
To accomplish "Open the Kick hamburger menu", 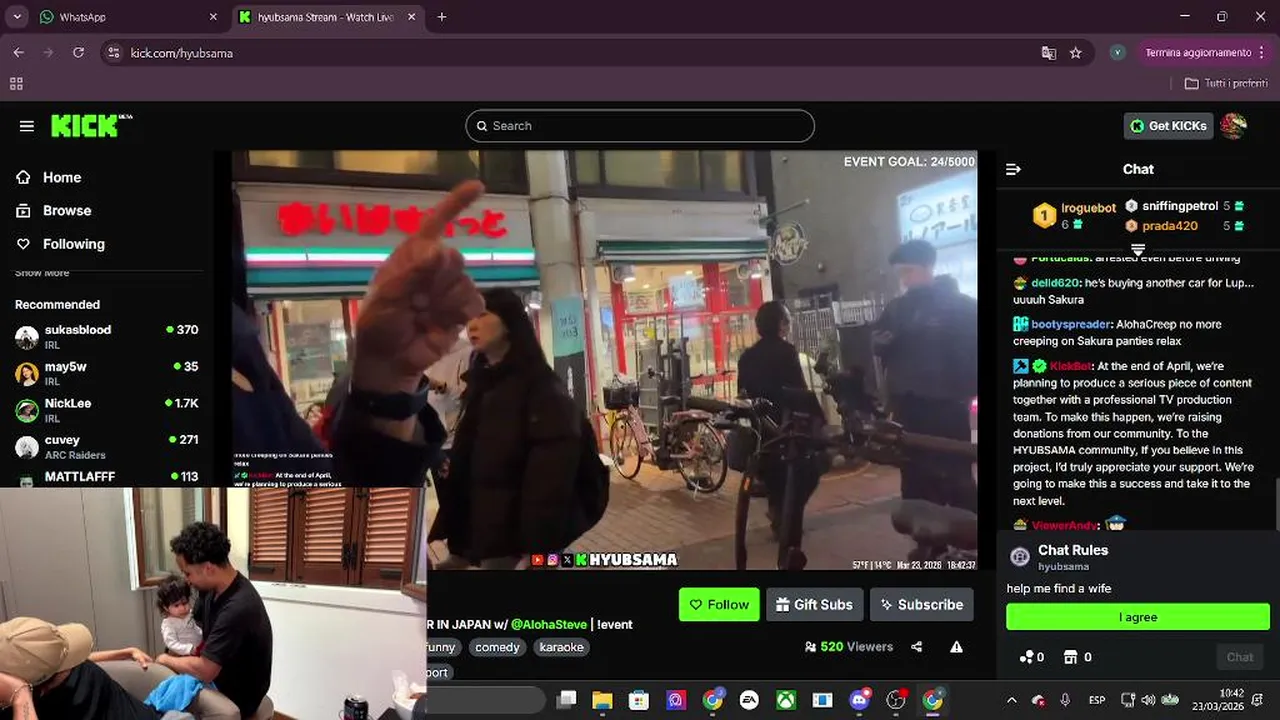I will [27, 126].
